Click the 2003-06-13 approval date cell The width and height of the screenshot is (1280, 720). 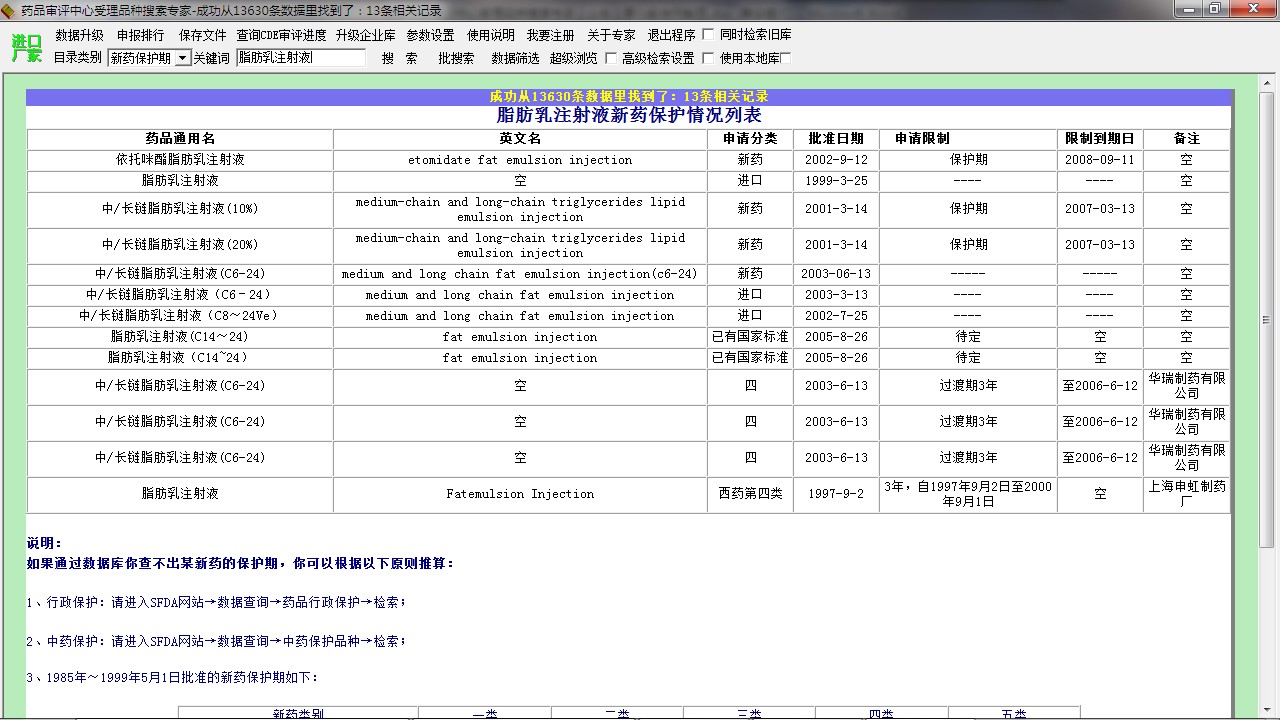[x=836, y=274]
